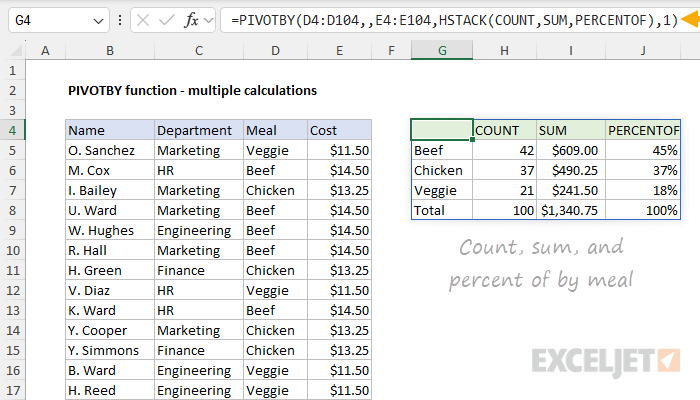Select row 10 header
The image size is (700, 400).
(12, 250)
